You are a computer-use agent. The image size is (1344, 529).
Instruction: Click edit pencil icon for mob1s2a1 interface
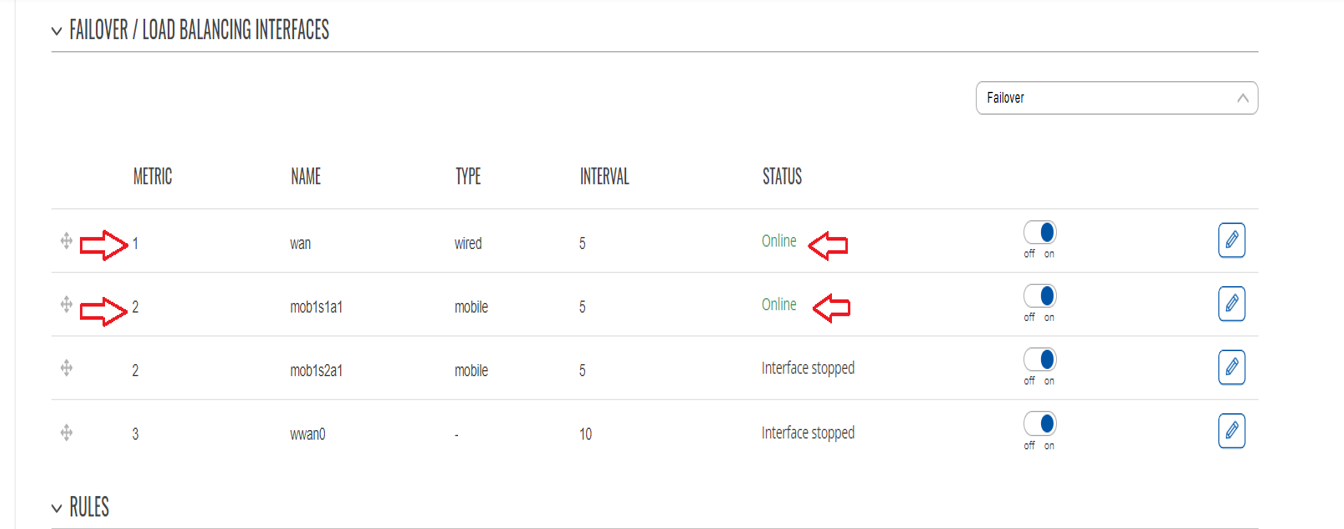pos(1231,367)
